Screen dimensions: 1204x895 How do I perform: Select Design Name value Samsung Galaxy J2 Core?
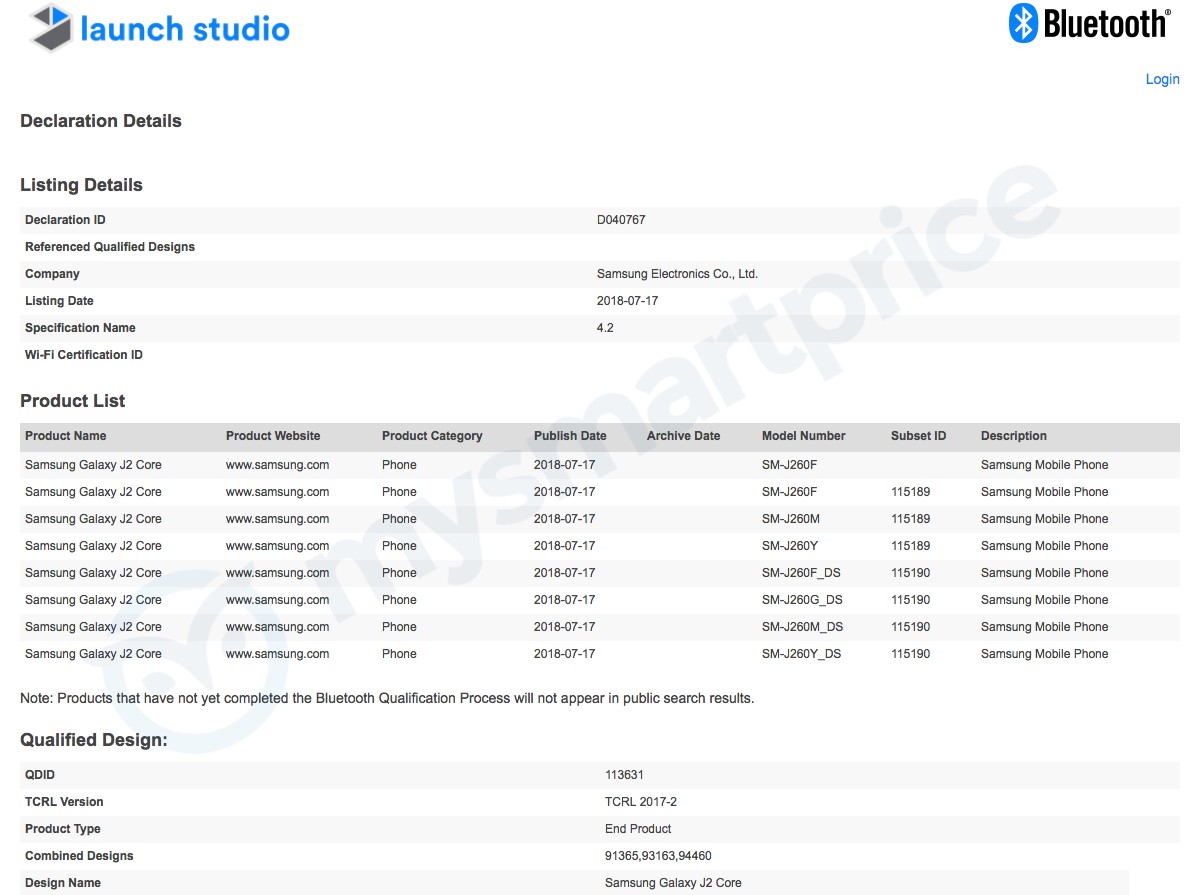click(673, 883)
